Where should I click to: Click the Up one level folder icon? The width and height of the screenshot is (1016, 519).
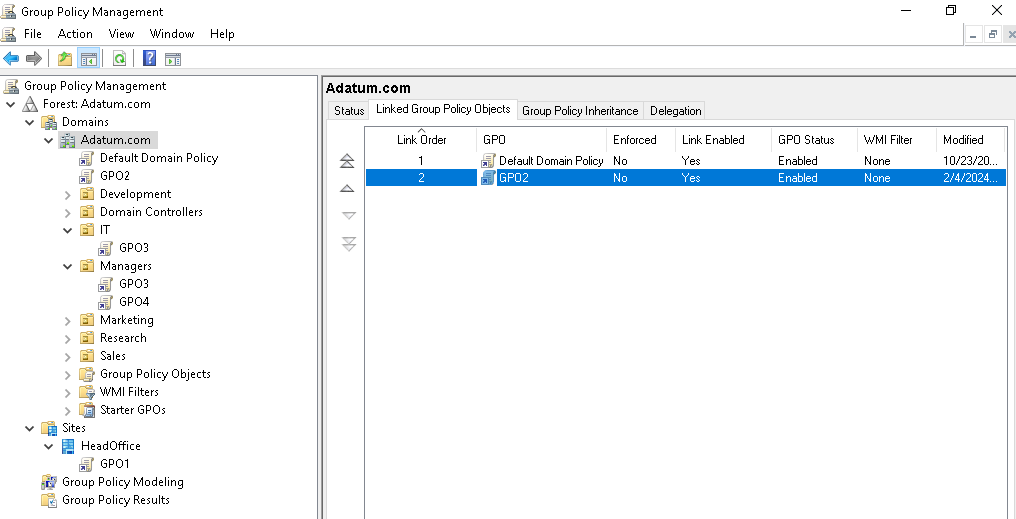pyautogui.click(x=64, y=59)
